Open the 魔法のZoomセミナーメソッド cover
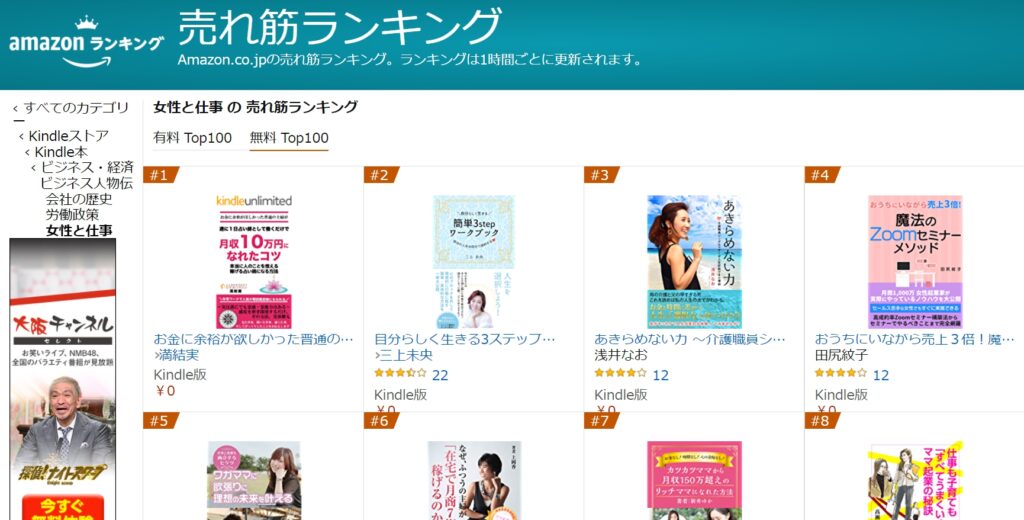The image size is (1024, 520). click(x=914, y=261)
